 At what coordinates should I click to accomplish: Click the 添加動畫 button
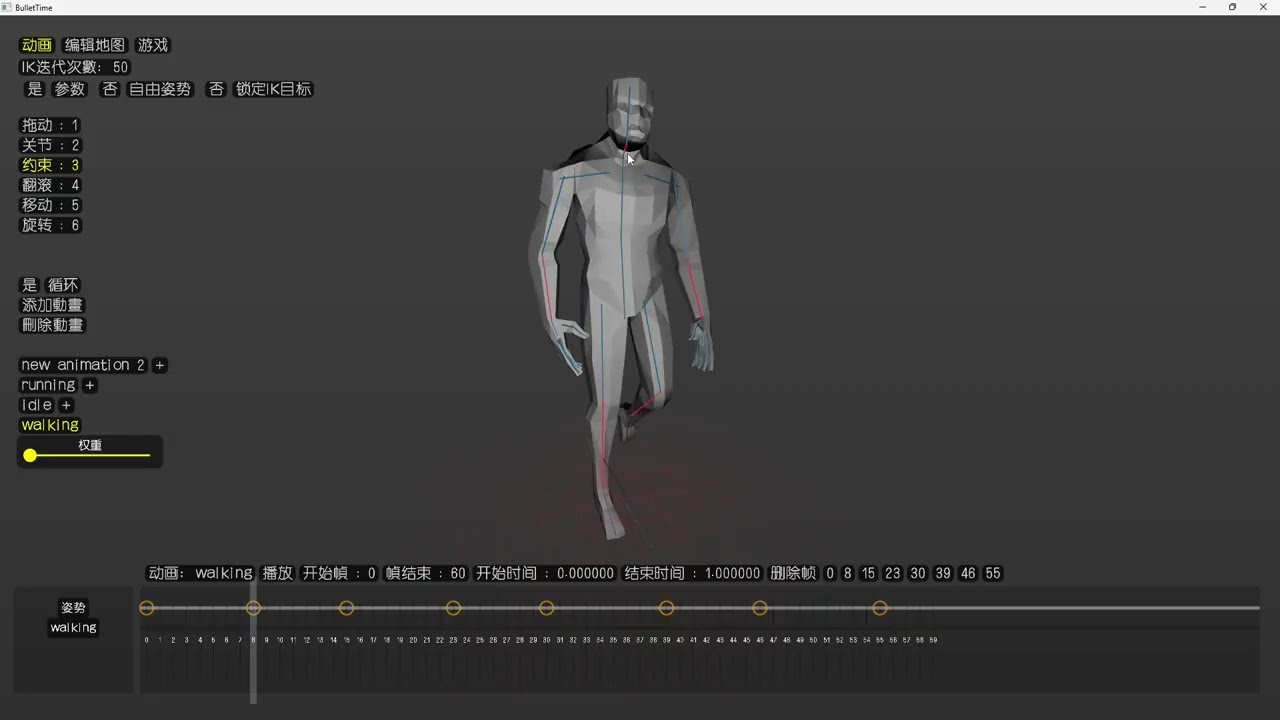(x=53, y=305)
